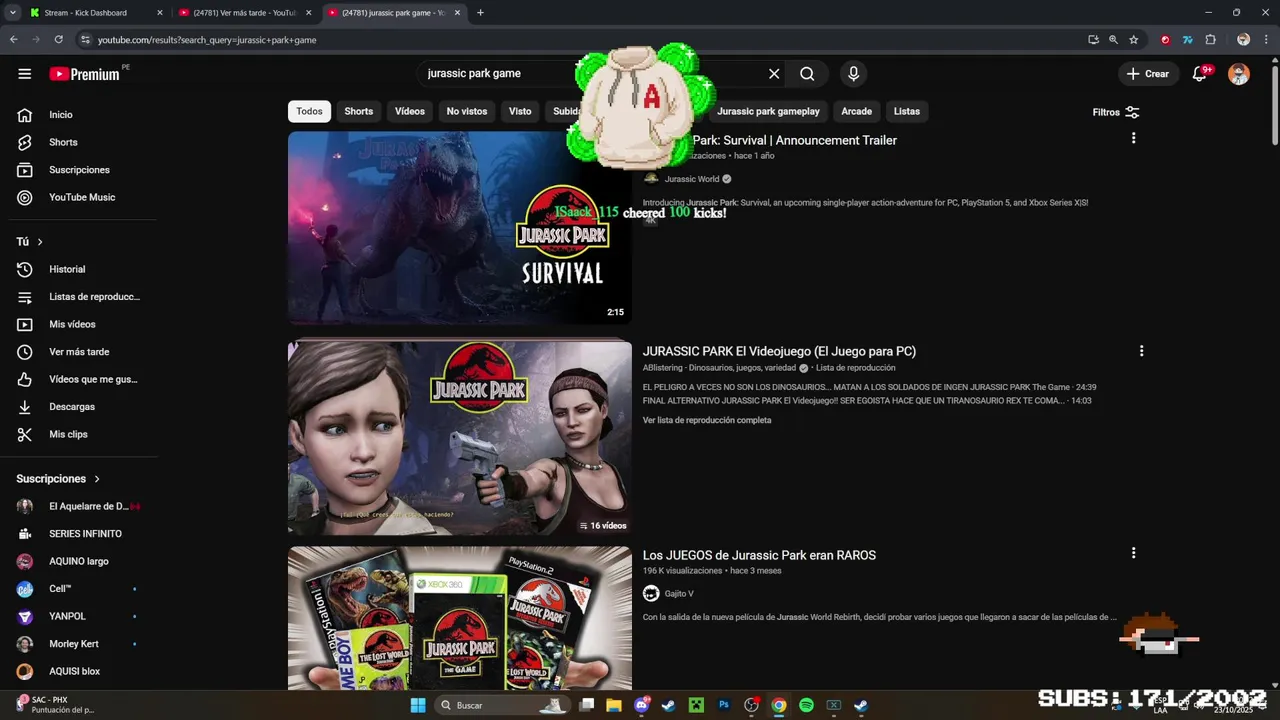This screenshot has width=1280, height=720.
Task: Expand the Suscripciones section header
Action: point(58,479)
